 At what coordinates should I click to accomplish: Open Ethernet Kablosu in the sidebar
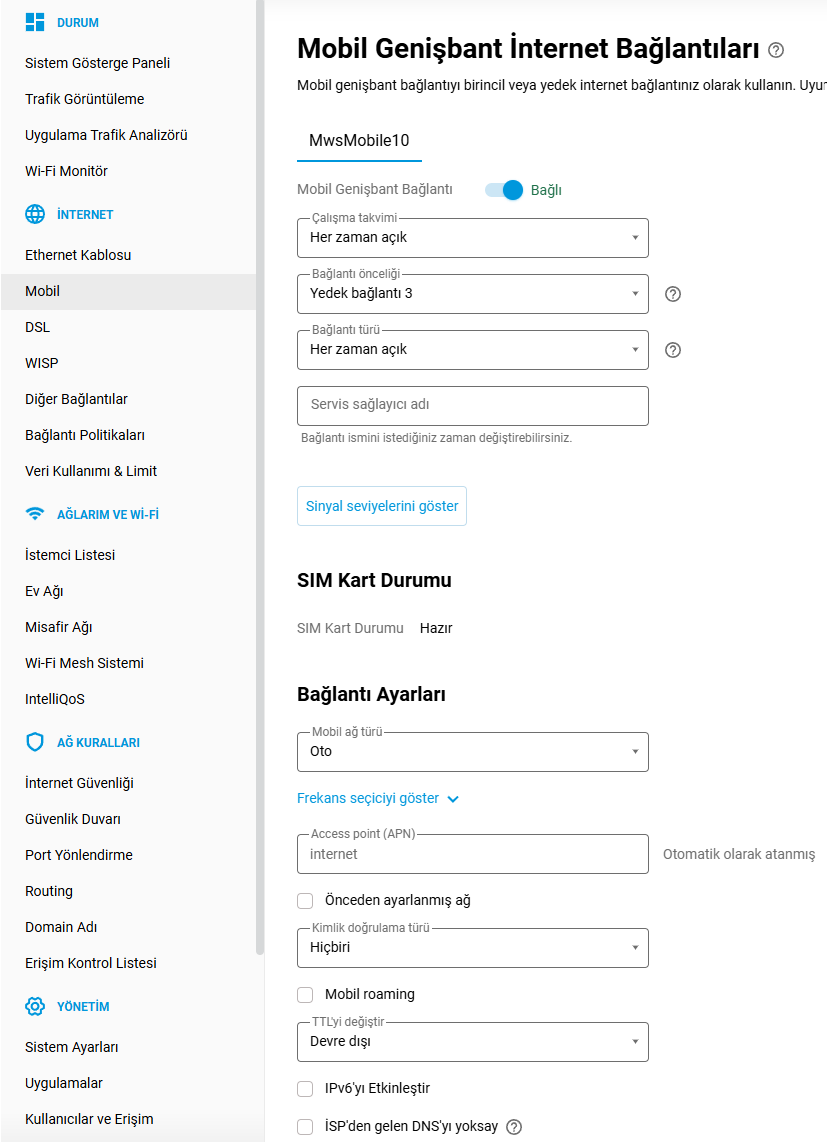[78, 255]
